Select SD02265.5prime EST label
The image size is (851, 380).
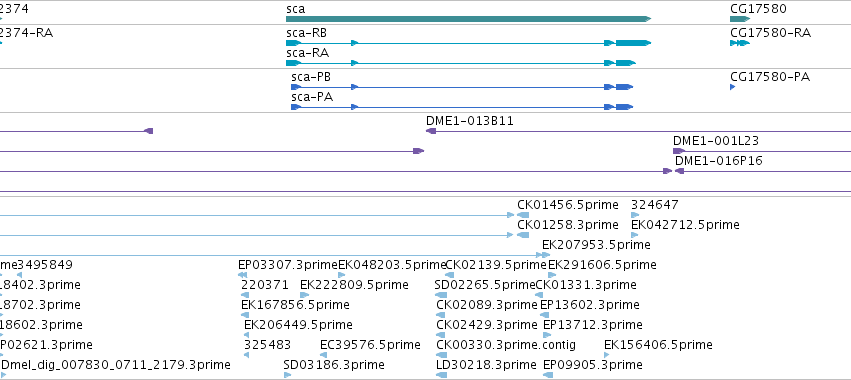tap(485, 284)
